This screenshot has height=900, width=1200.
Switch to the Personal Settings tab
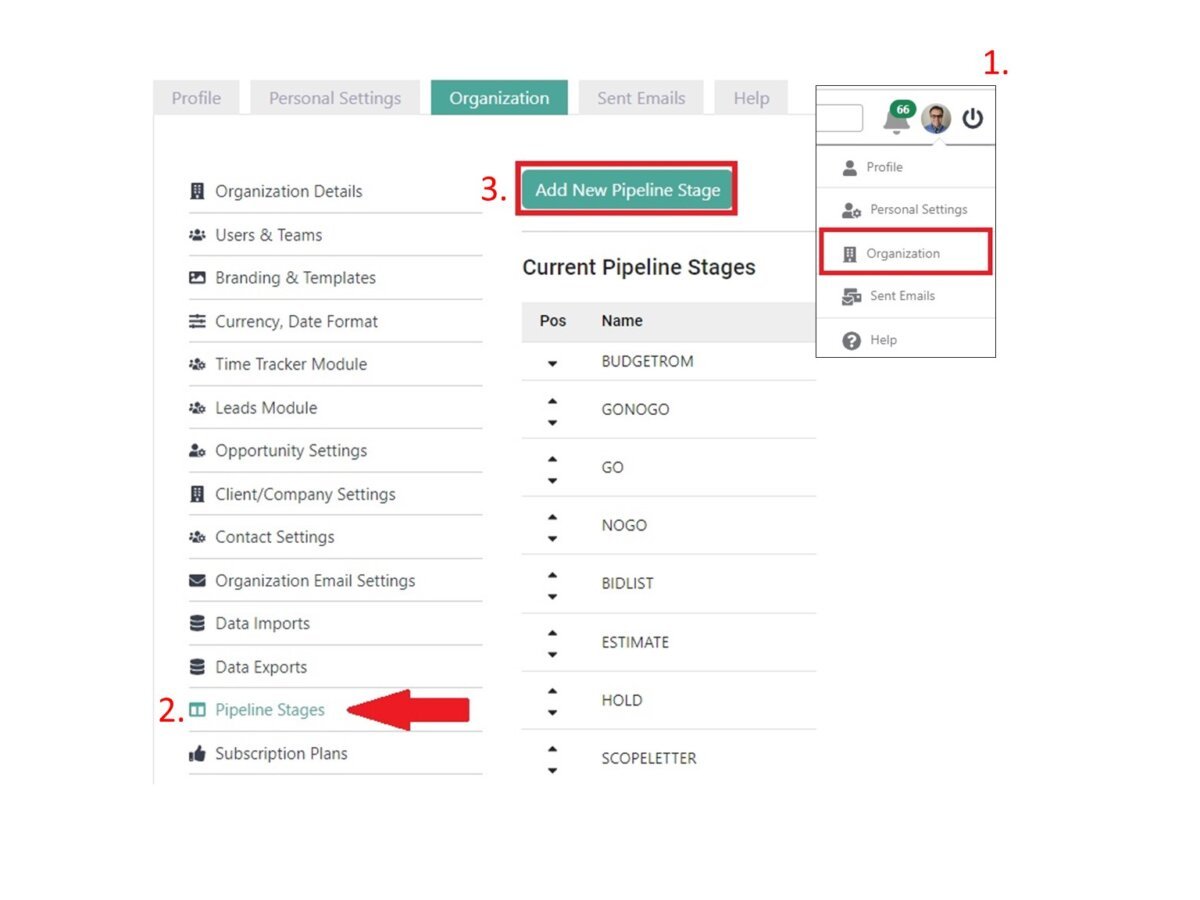click(335, 98)
